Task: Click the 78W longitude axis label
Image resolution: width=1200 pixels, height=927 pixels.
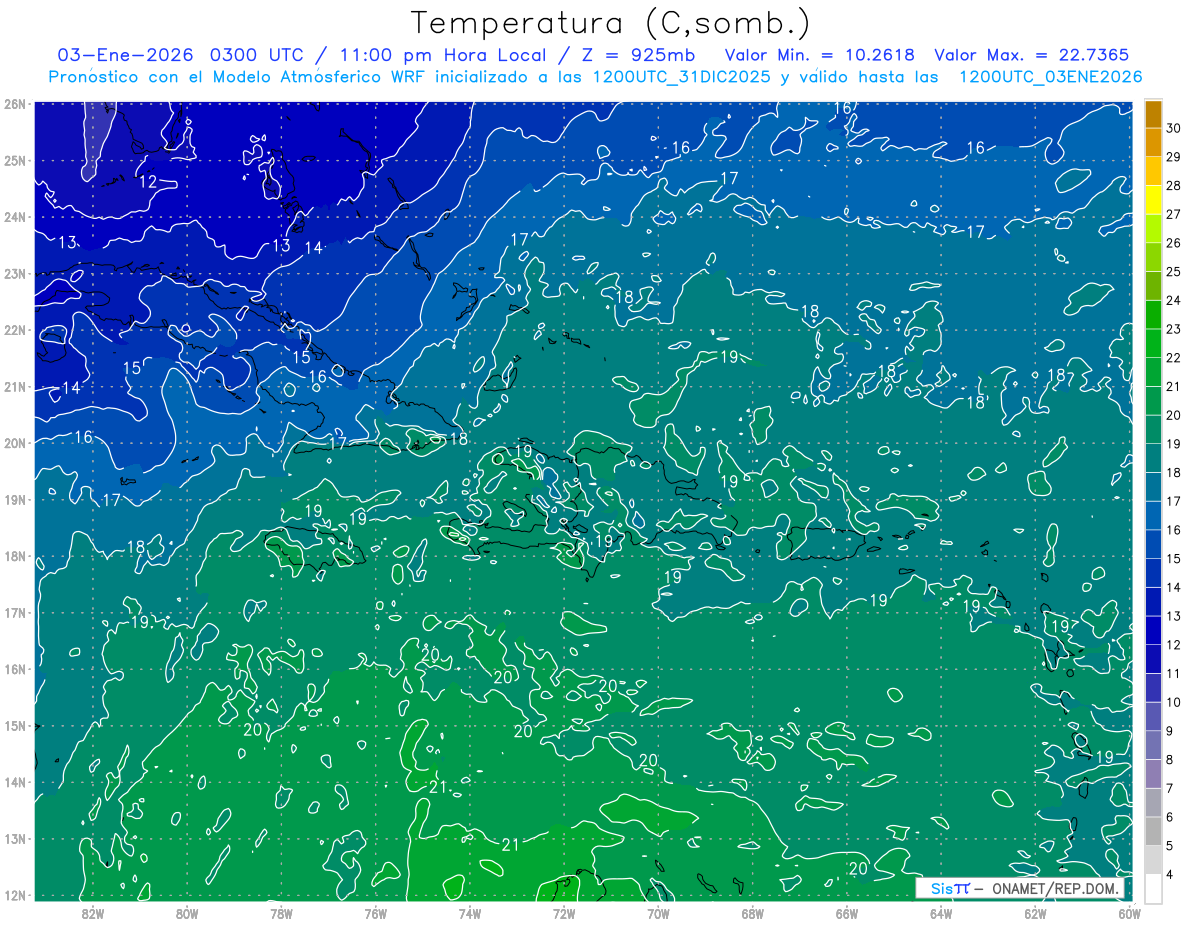Action: tap(281, 913)
